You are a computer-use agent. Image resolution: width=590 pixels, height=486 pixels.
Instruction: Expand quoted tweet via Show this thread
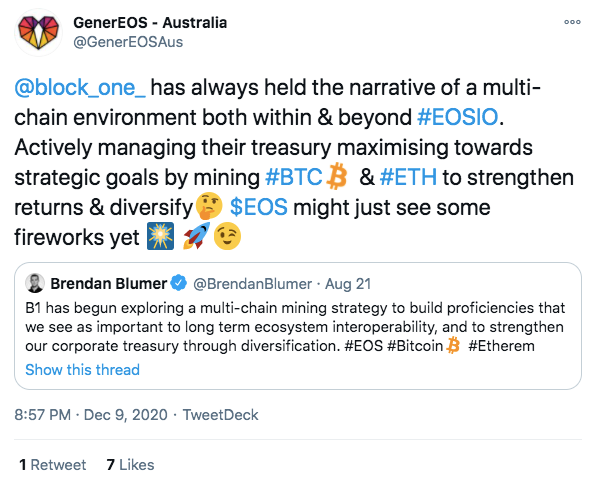[82, 370]
